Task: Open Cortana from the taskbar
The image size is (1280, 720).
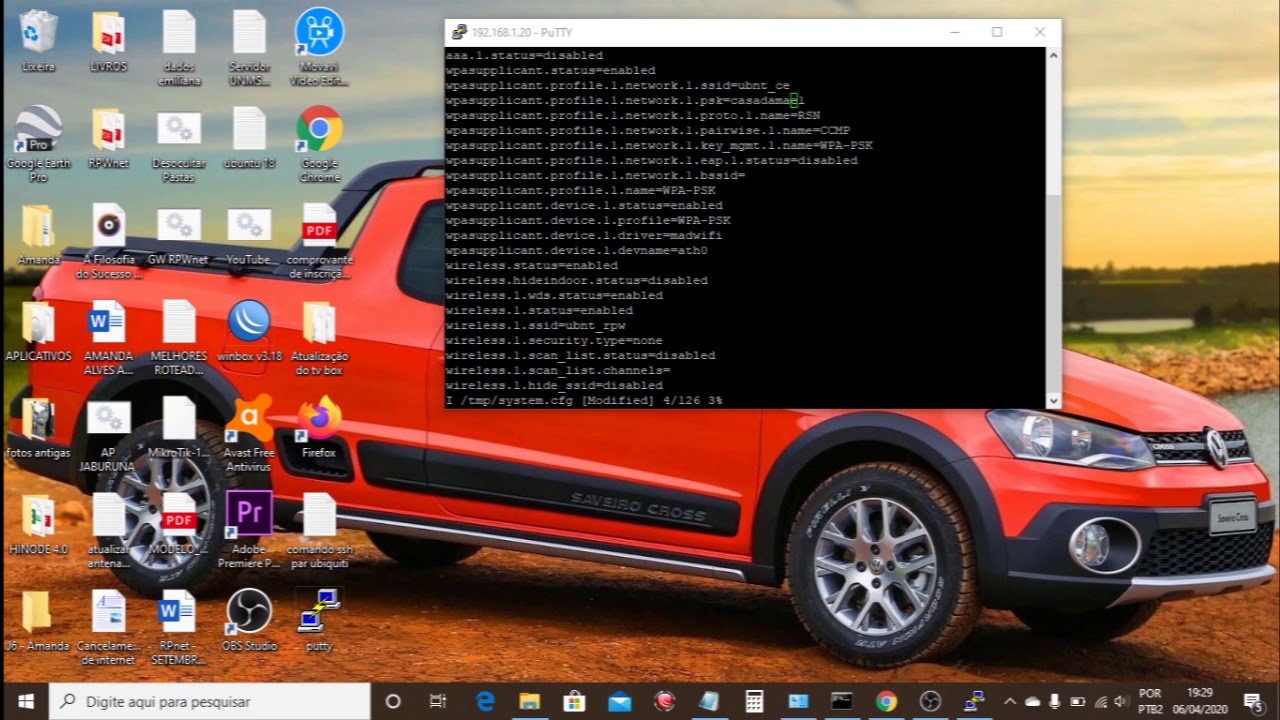Action: 393,701
